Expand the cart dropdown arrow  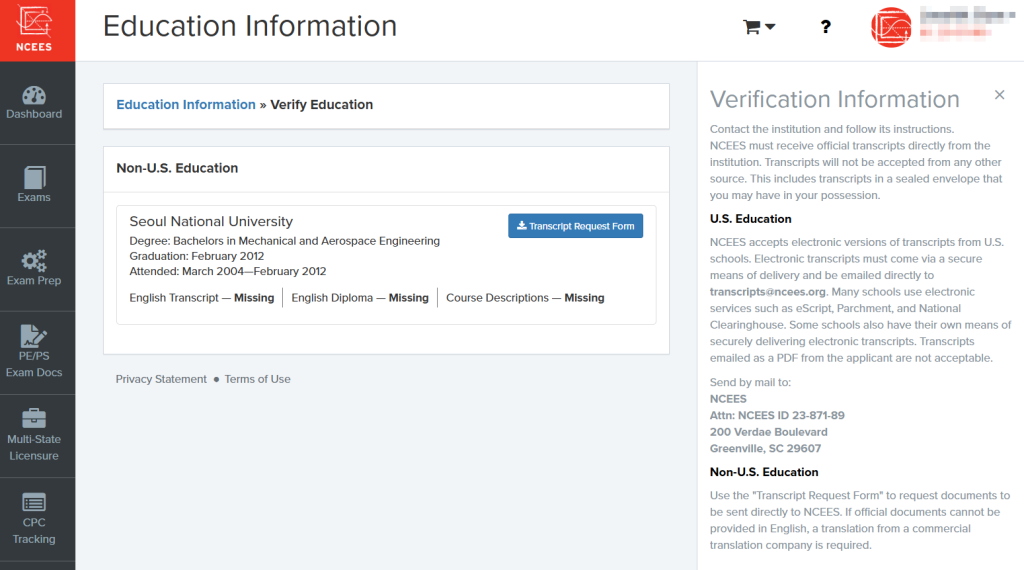coord(770,27)
